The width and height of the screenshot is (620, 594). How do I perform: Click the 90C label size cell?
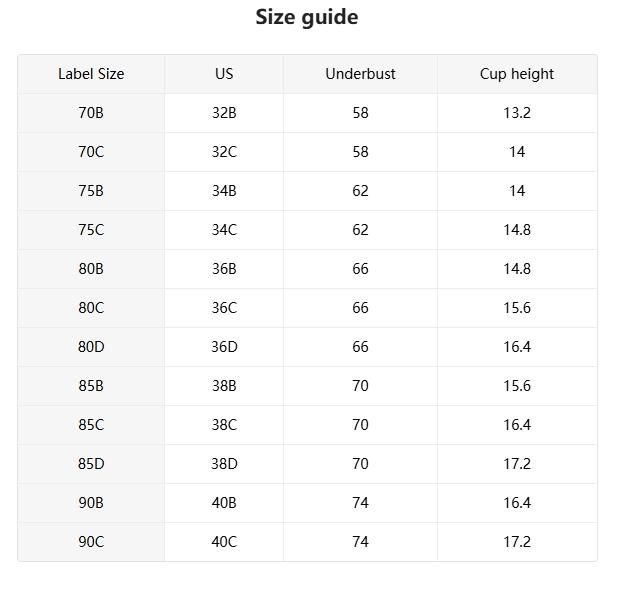[x=91, y=542]
